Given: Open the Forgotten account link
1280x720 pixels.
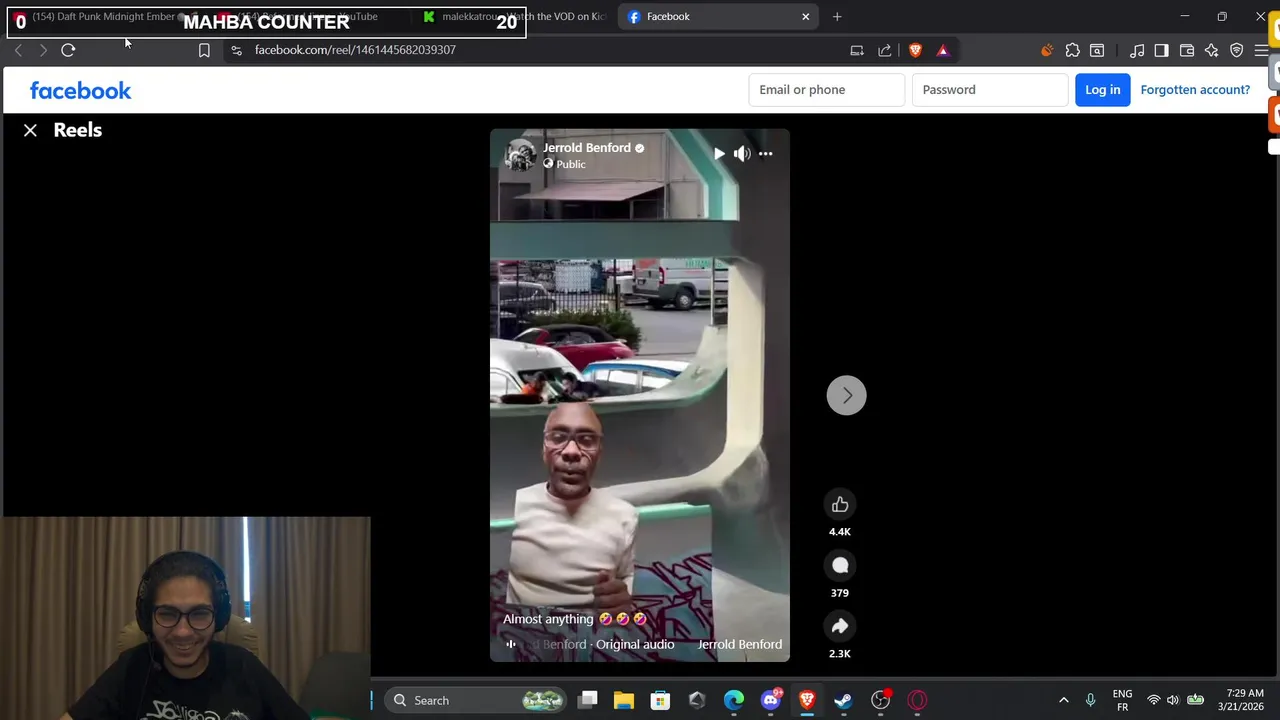Looking at the screenshot, I should pos(1195,90).
